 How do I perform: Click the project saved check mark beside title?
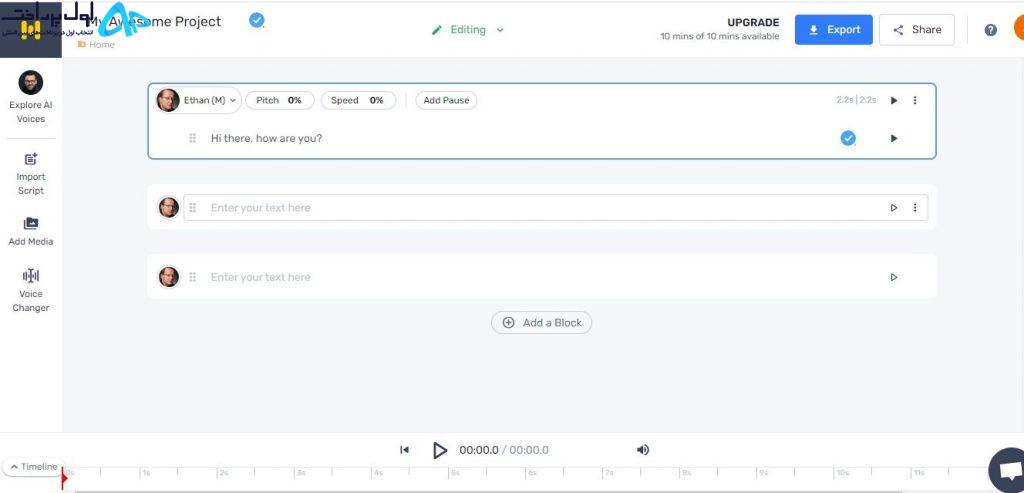tap(257, 21)
